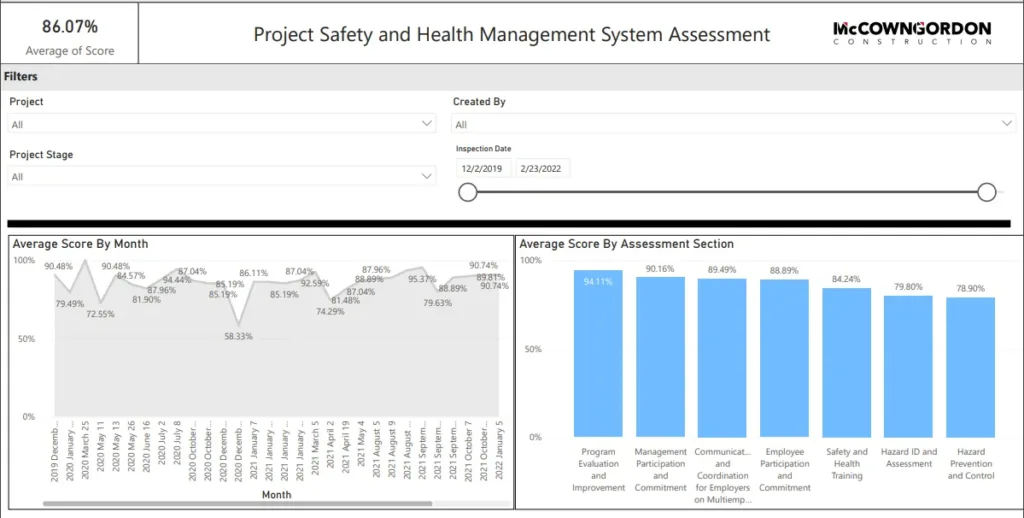
Task: Click the 2021 October 7 axis label
Action: [468, 451]
